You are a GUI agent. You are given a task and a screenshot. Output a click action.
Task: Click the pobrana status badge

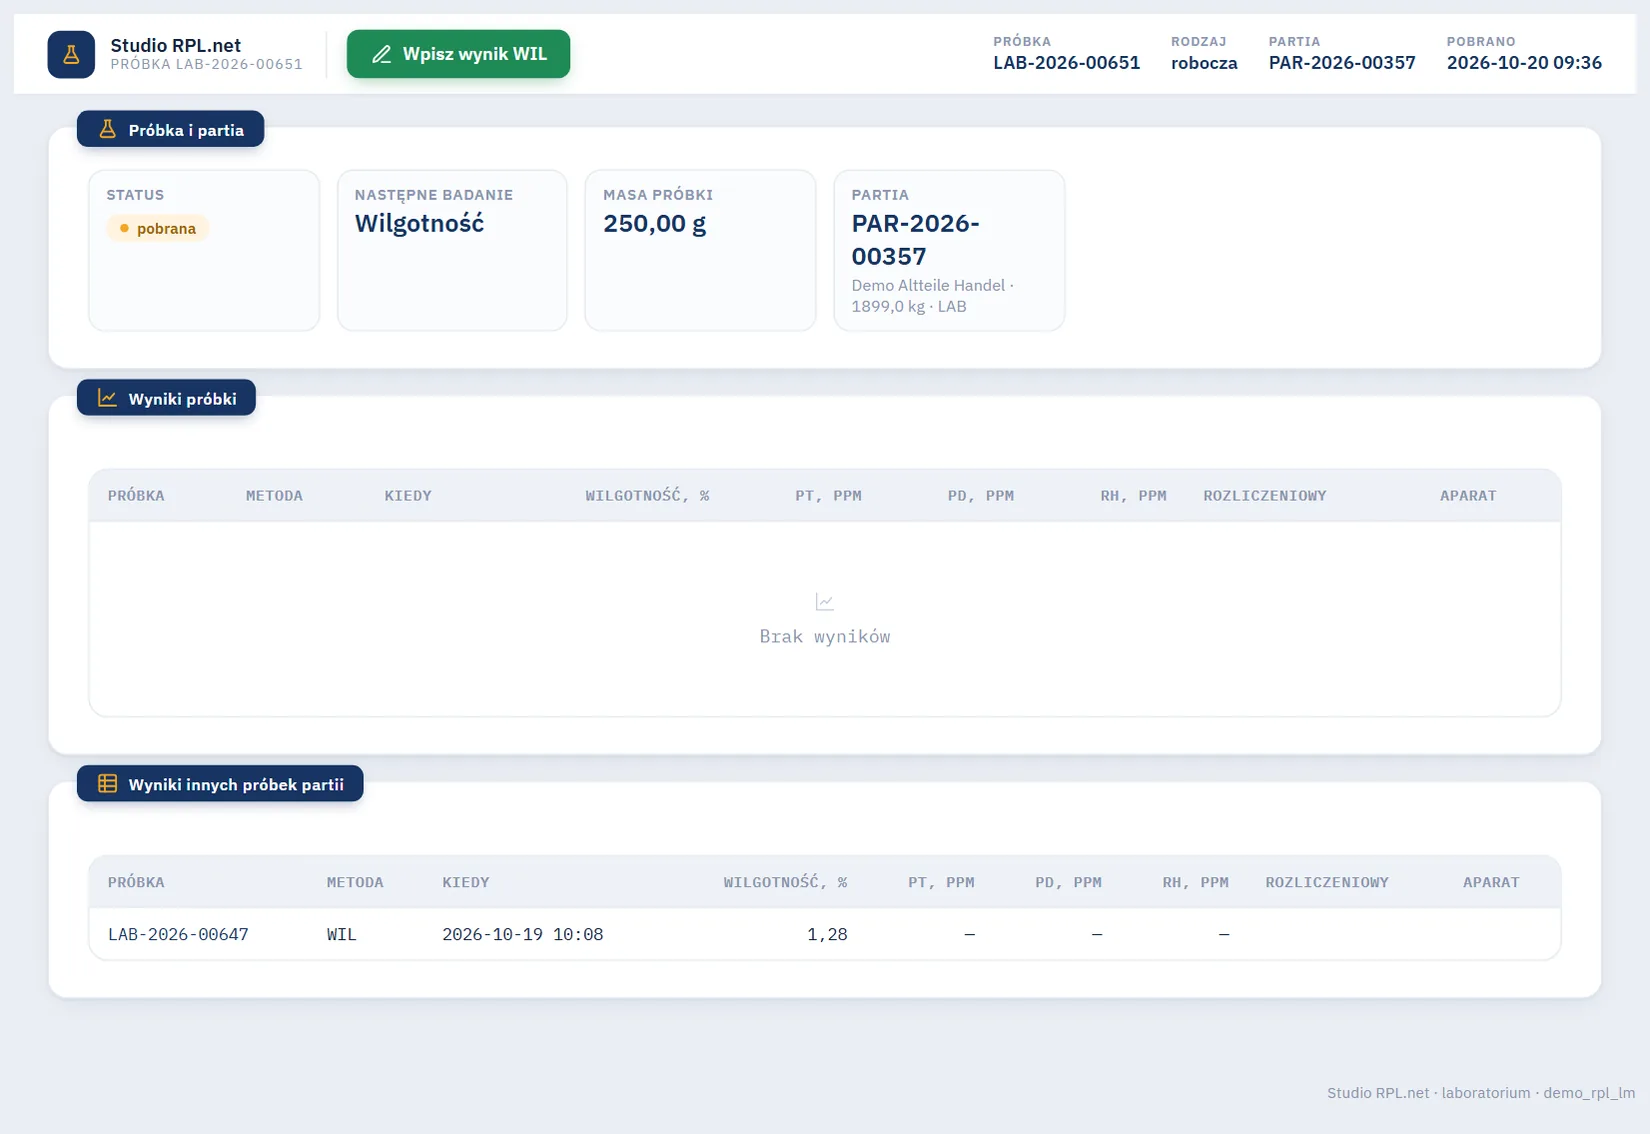158,228
